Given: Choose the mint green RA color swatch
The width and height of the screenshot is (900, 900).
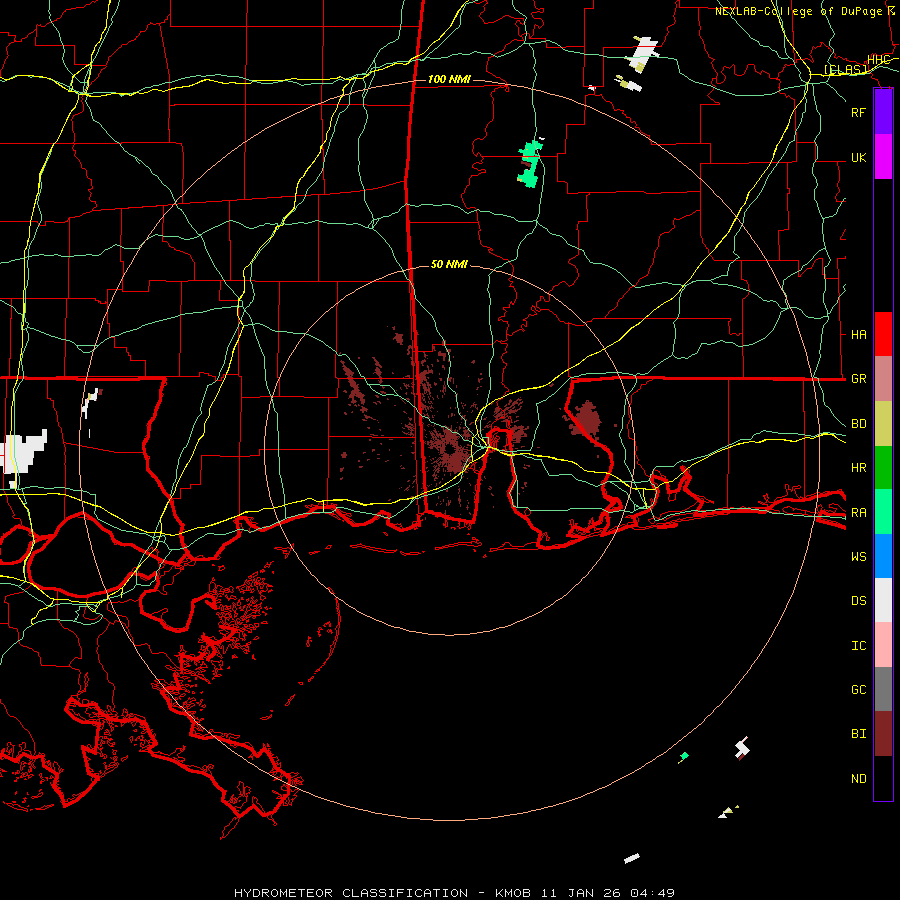Looking at the screenshot, I should coord(883,512).
